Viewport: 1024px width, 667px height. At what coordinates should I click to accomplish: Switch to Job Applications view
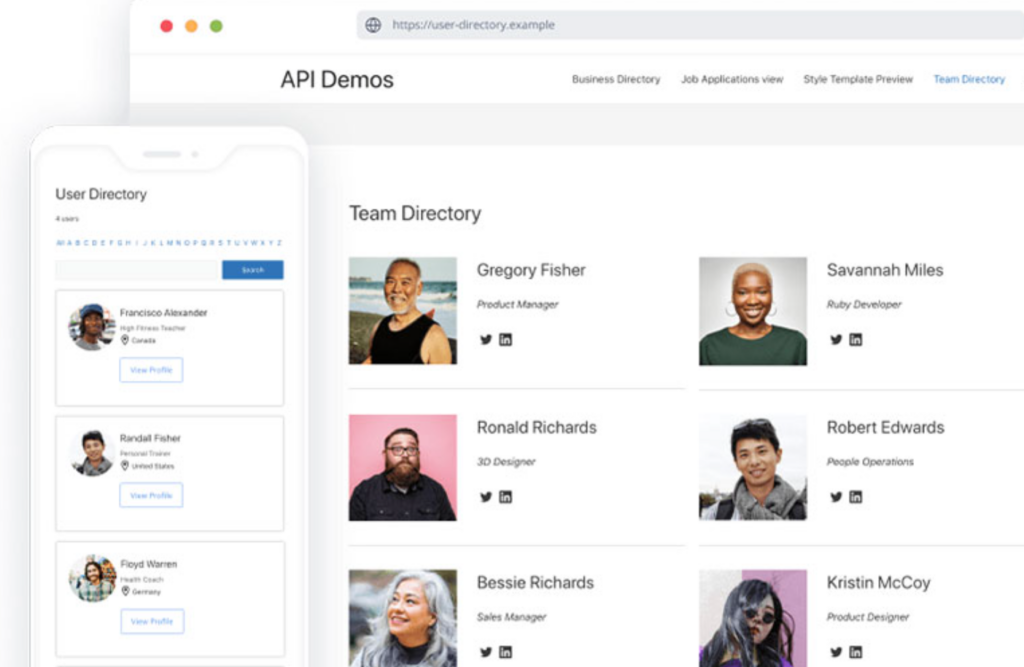[x=732, y=79]
